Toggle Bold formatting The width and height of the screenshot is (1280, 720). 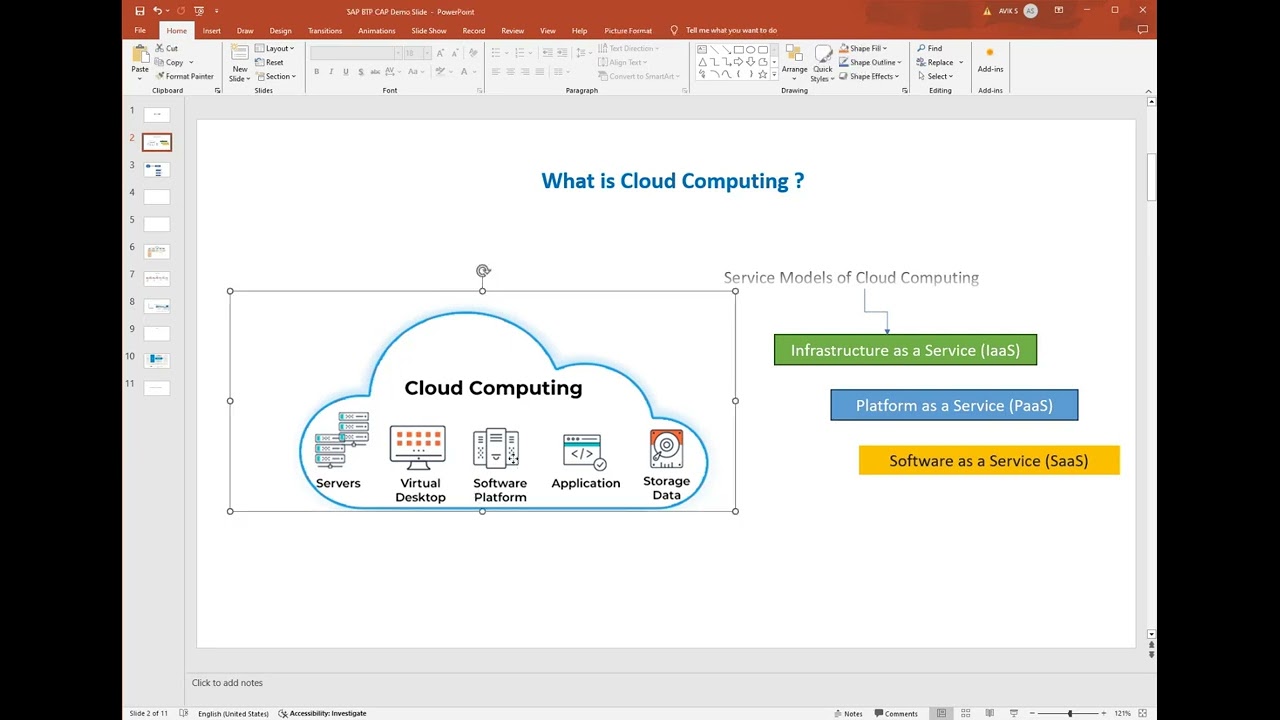317,72
